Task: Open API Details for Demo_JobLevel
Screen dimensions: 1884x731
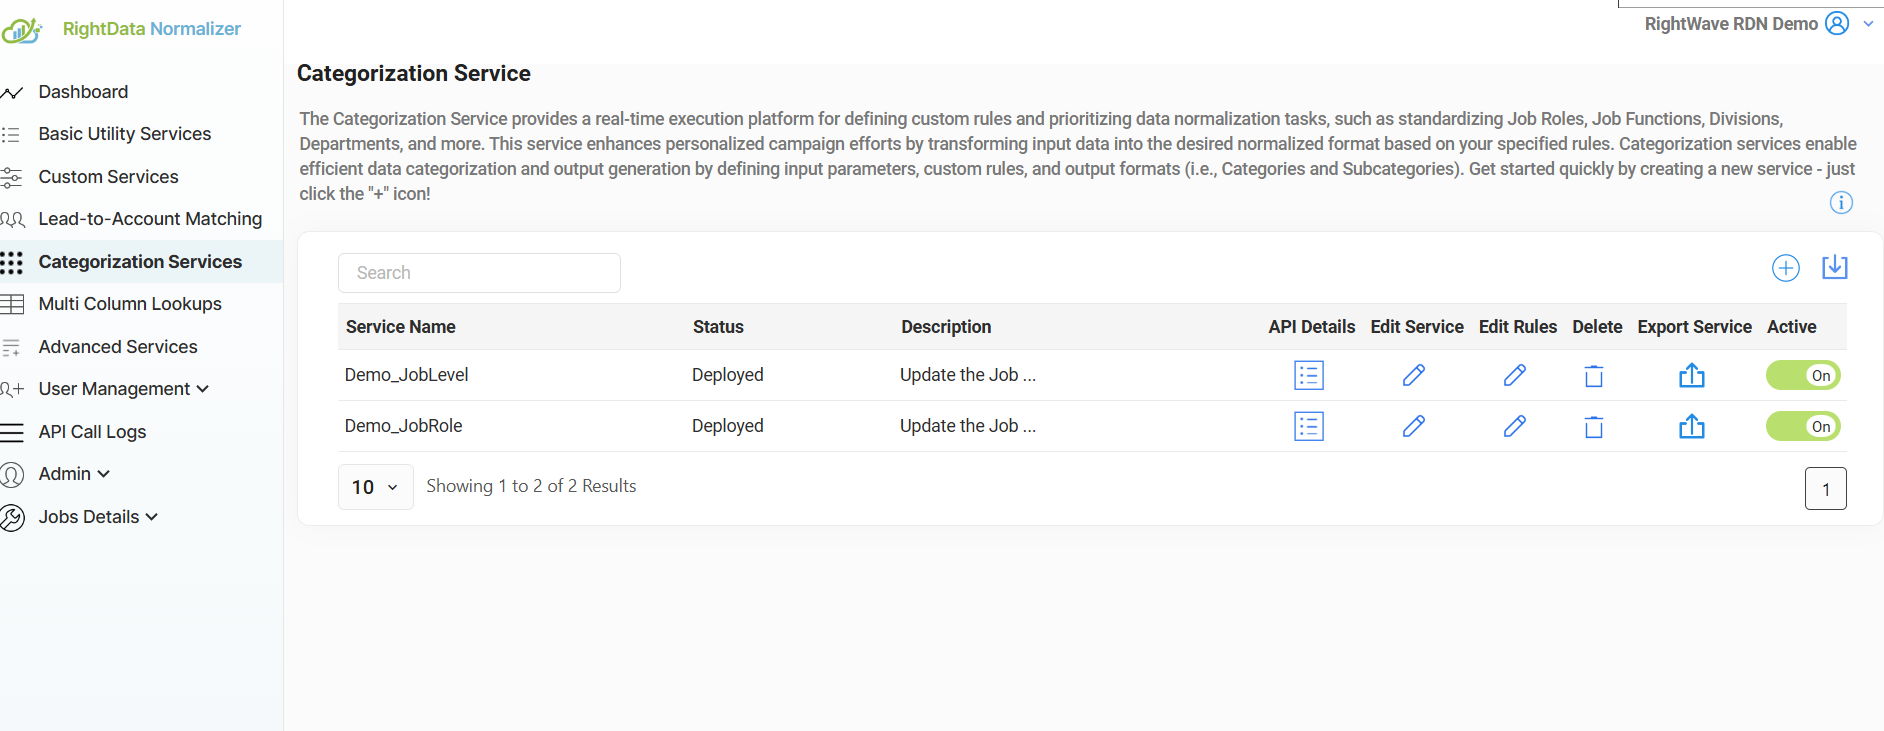Action: (x=1309, y=375)
